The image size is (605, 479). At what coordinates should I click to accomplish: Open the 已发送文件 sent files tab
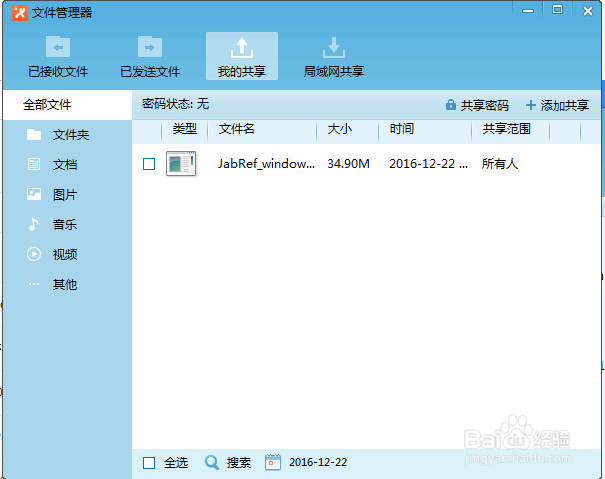[x=150, y=57]
